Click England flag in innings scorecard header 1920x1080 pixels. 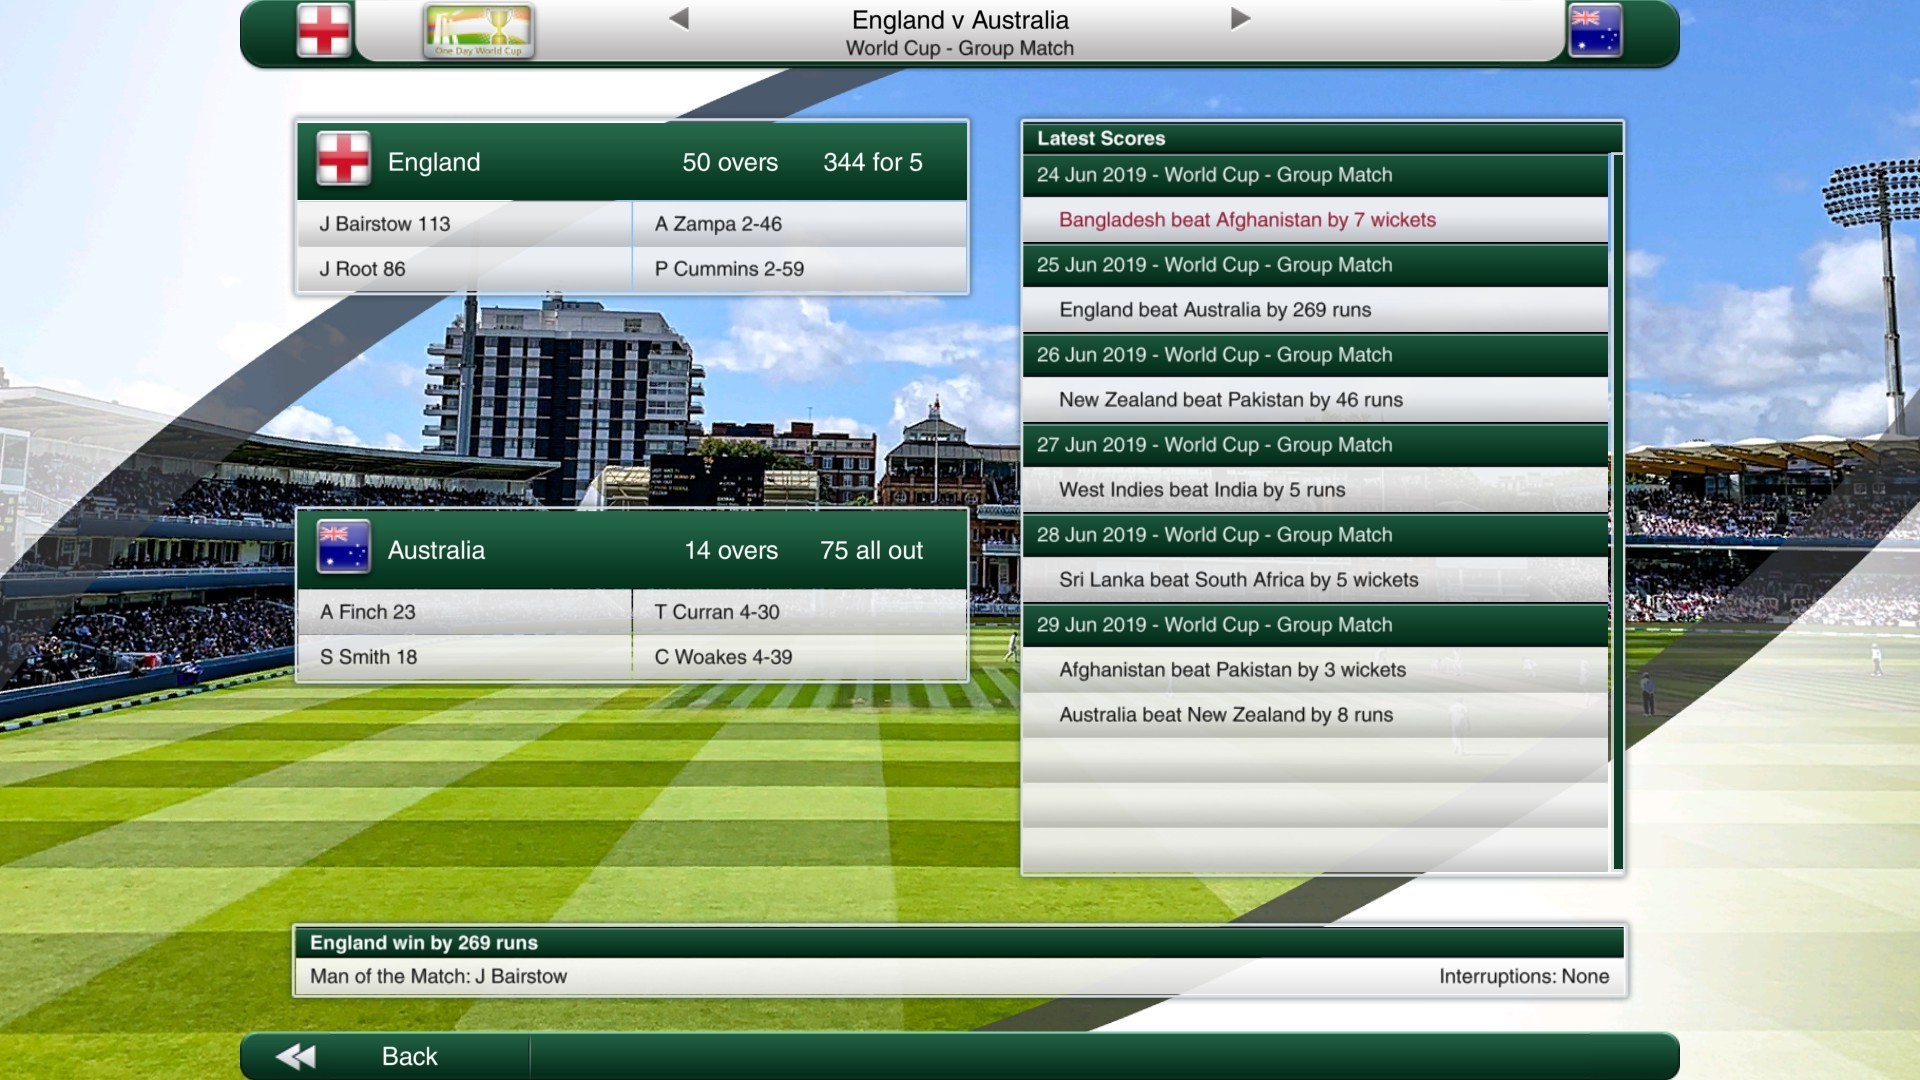point(344,159)
